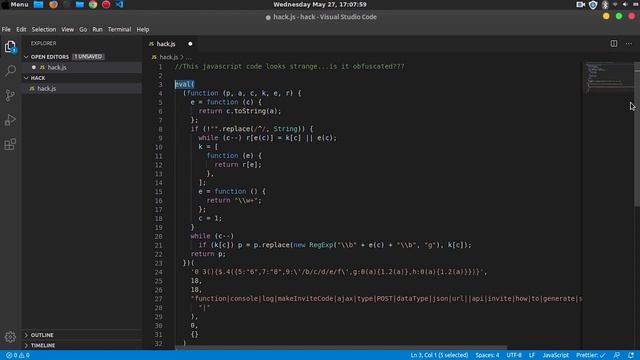640x360 pixels.
Task: Open the Go menu
Action: click(x=83, y=29)
